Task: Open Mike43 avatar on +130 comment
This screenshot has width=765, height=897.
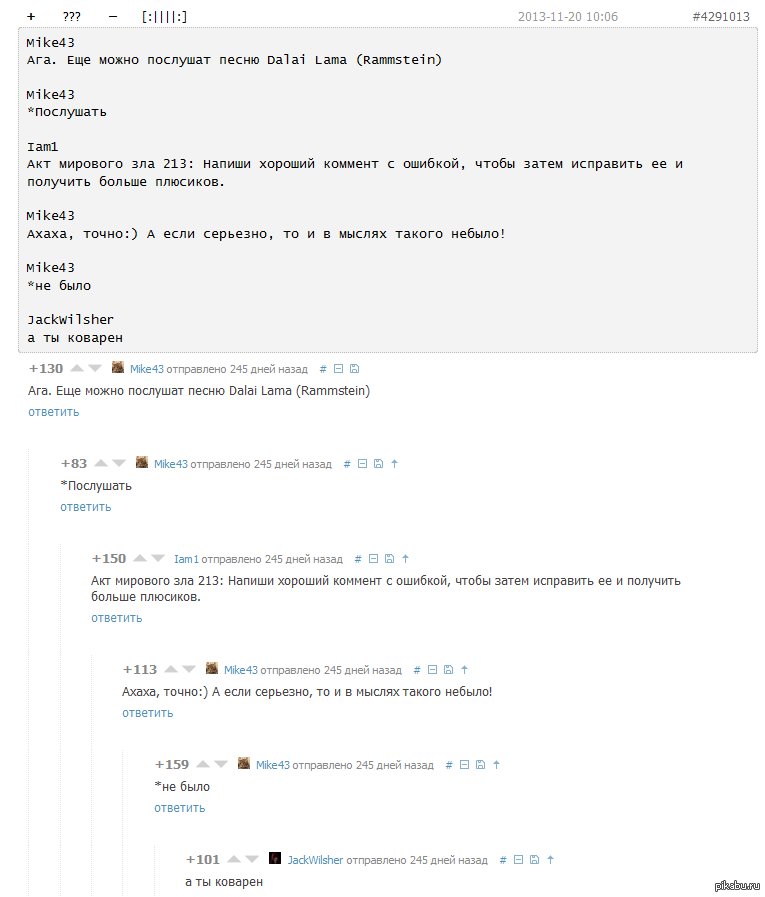Action: click(118, 368)
